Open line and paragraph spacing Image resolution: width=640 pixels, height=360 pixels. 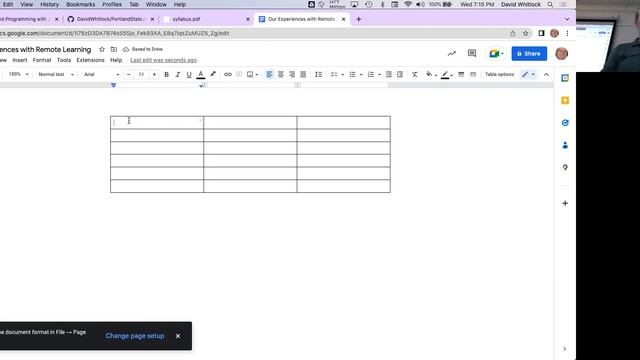click(x=319, y=74)
